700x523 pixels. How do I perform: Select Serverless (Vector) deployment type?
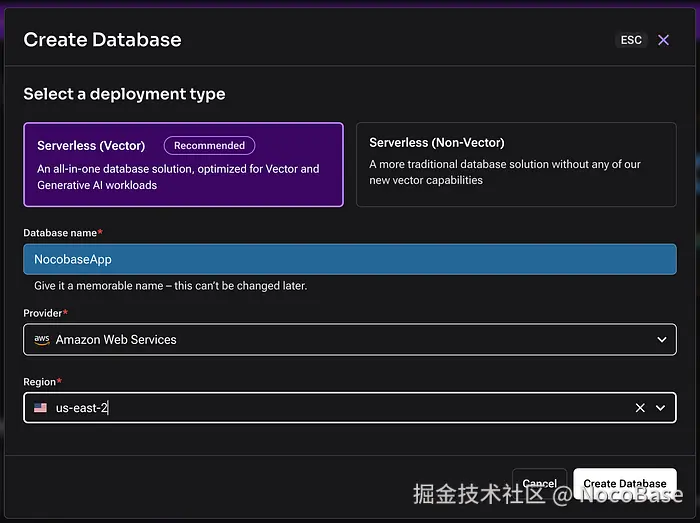pyautogui.click(x=183, y=164)
